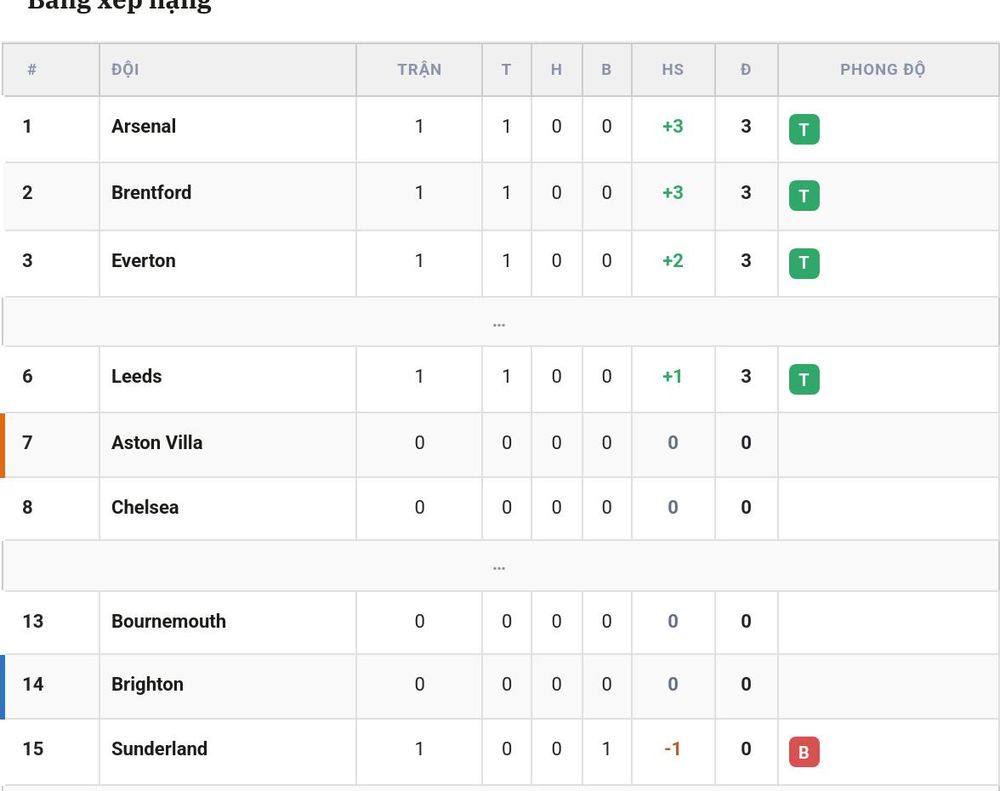The height and width of the screenshot is (791, 1000).
Task: Expand hidden rows between Chelsea and Bournemouth
Action: [499, 566]
